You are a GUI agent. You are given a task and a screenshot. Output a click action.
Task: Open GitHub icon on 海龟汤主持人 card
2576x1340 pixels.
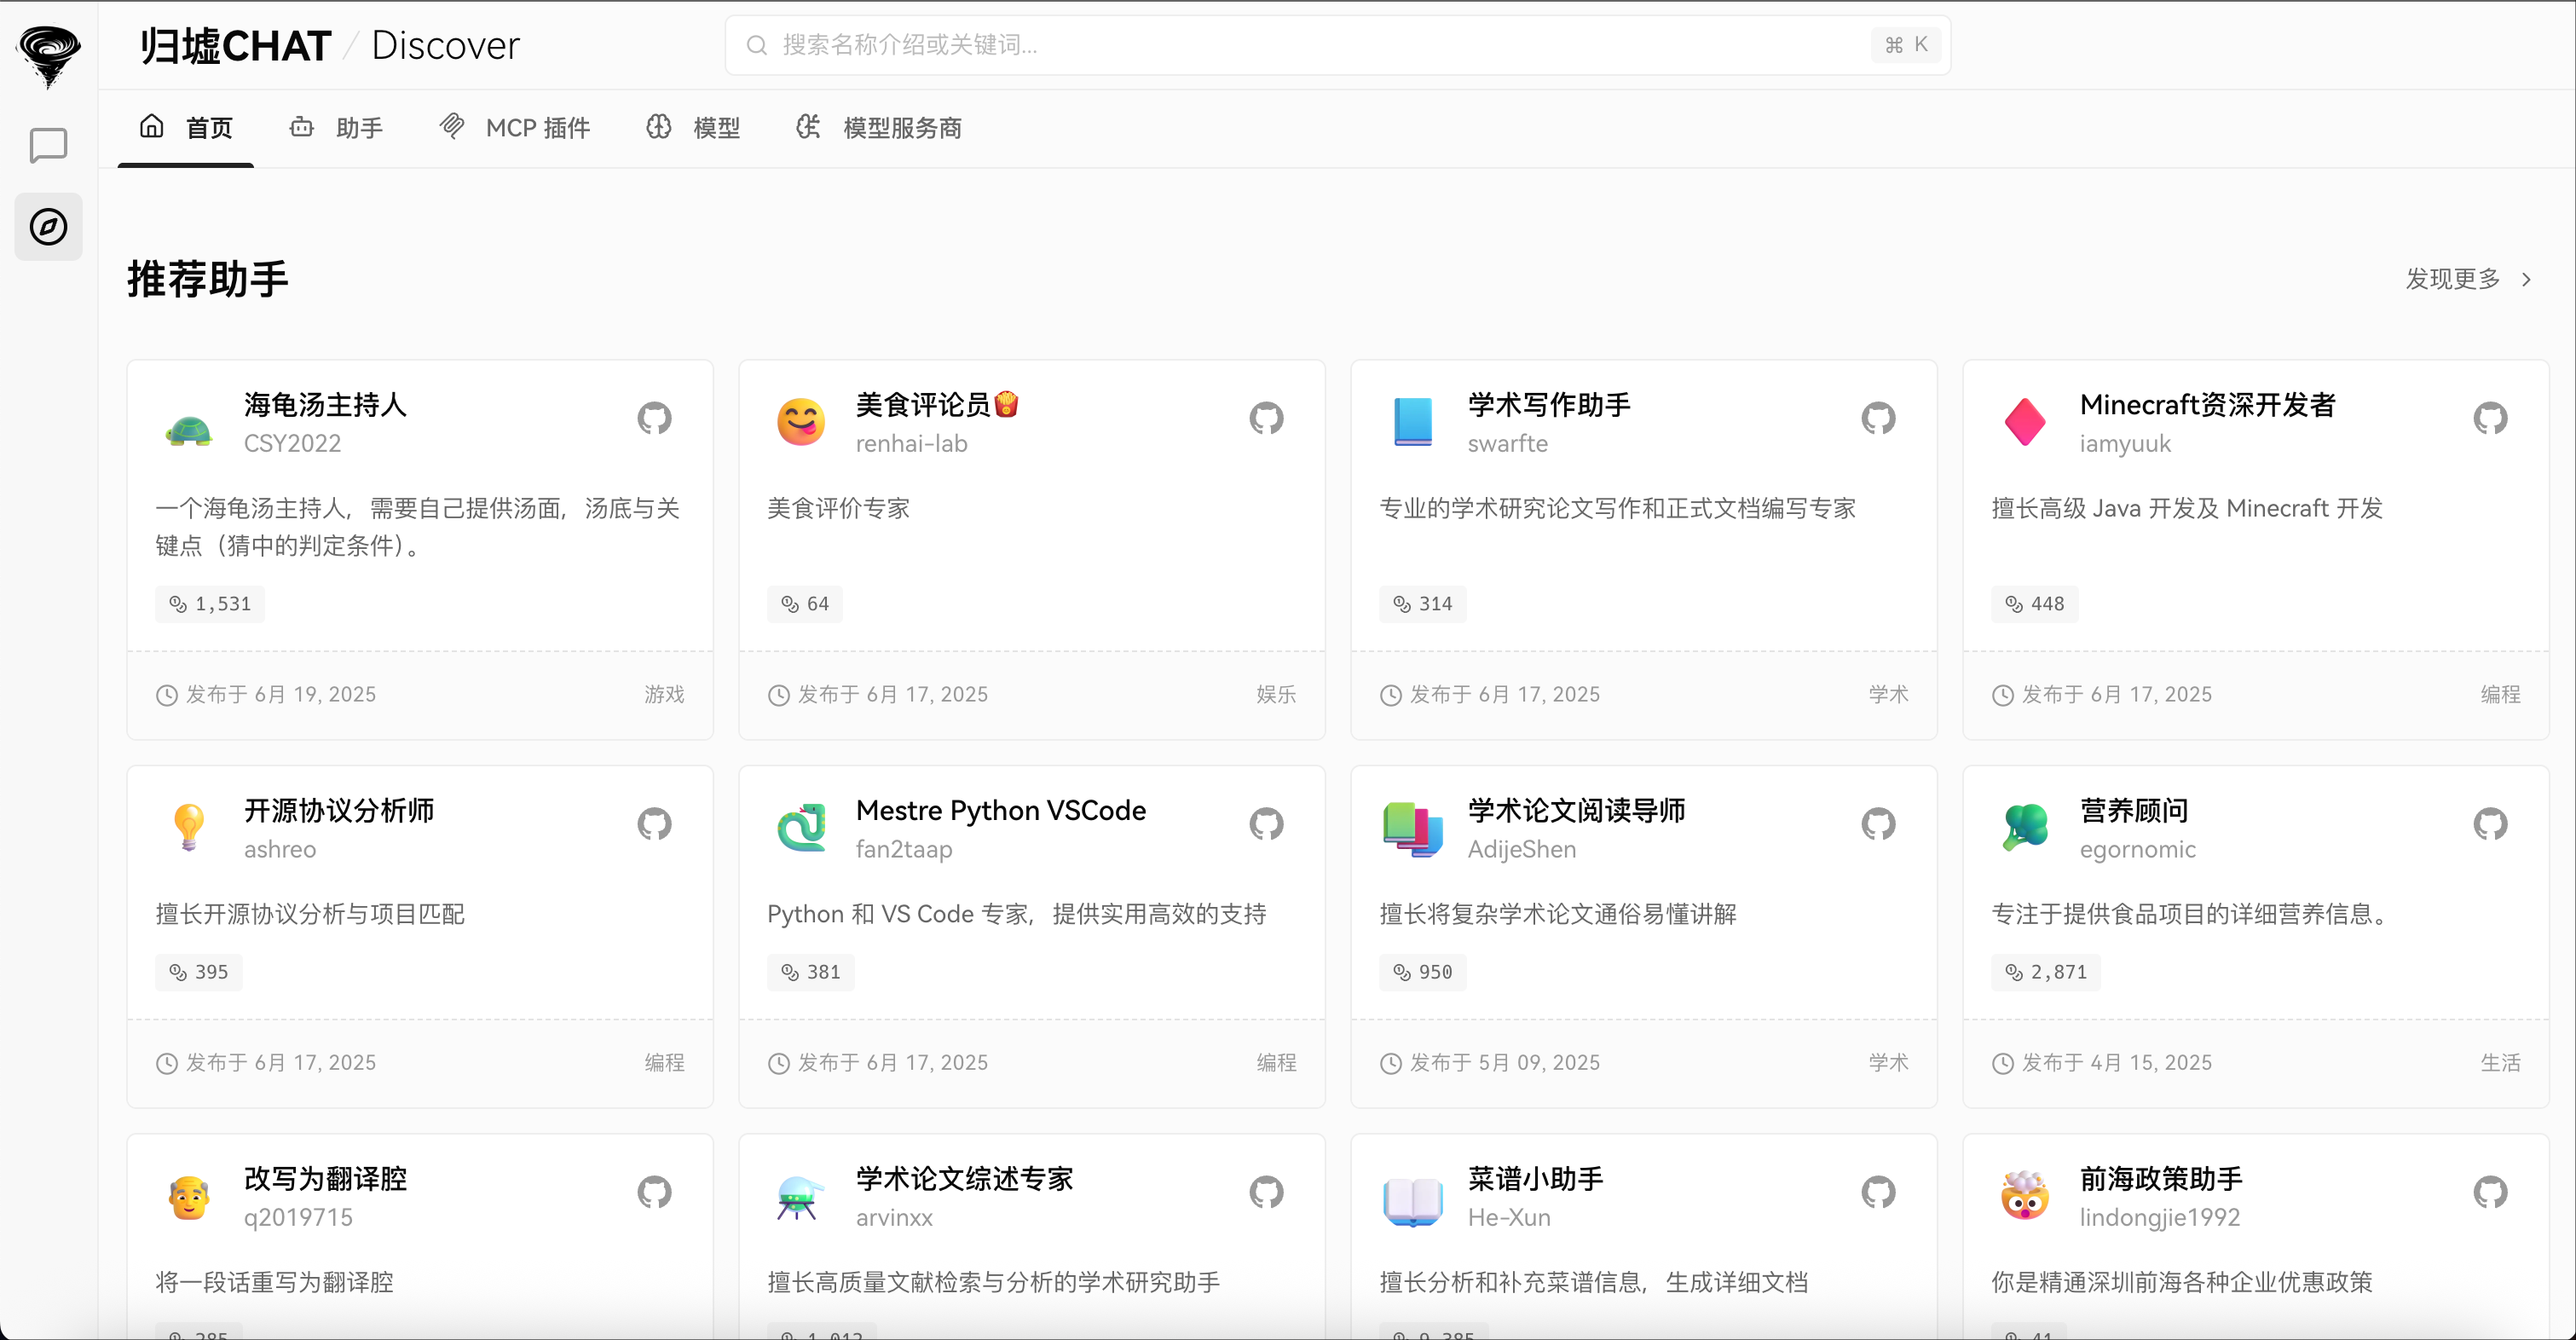tap(654, 418)
